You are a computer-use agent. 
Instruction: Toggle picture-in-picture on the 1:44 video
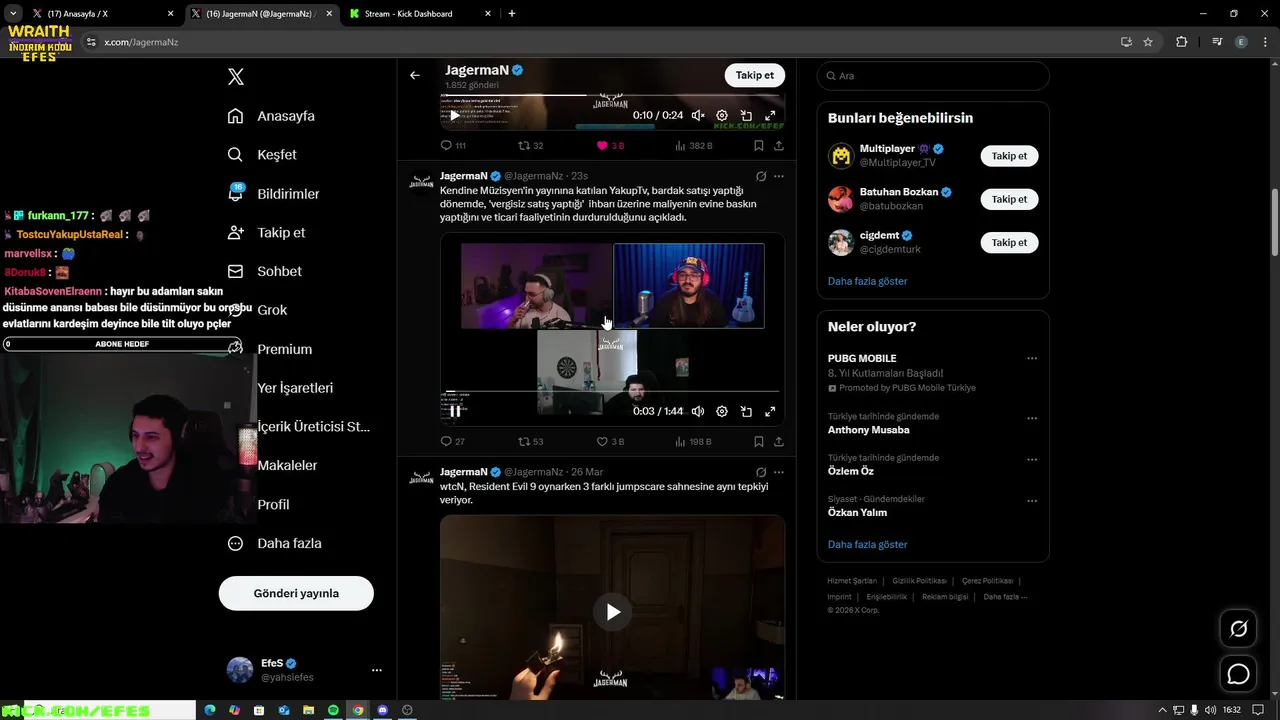pyautogui.click(x=746, y=411)
